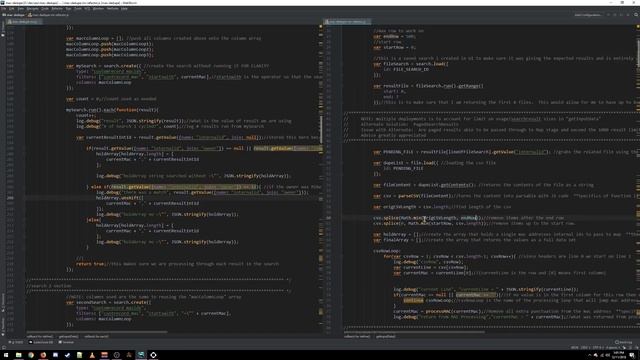Click first breadcrumb below left editor
640x360 pixels.
click(x=40, y=336)
